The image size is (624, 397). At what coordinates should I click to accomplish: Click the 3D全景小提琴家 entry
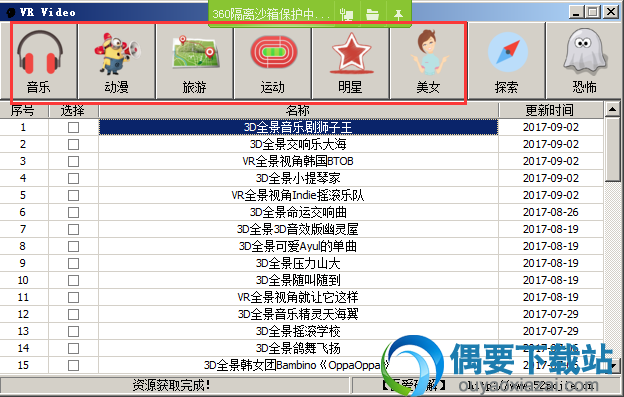point(298,178)
